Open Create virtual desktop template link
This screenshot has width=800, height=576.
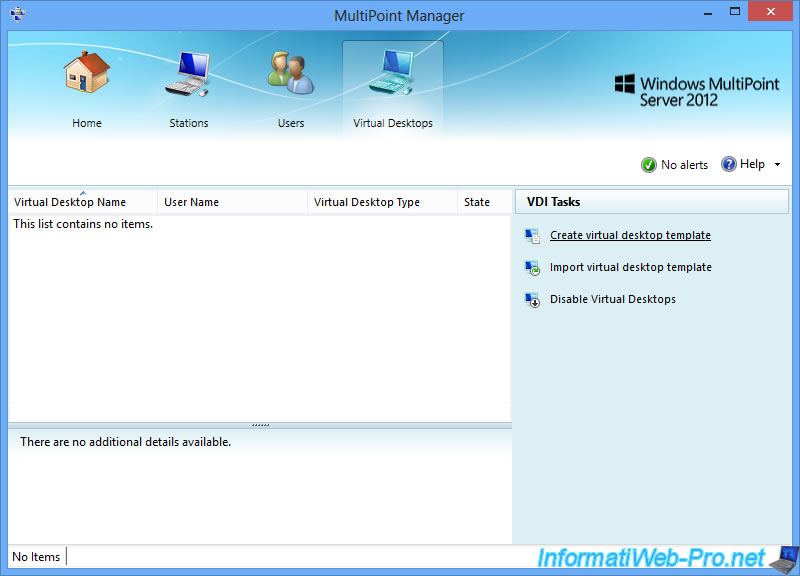click(x=630, y=235)
